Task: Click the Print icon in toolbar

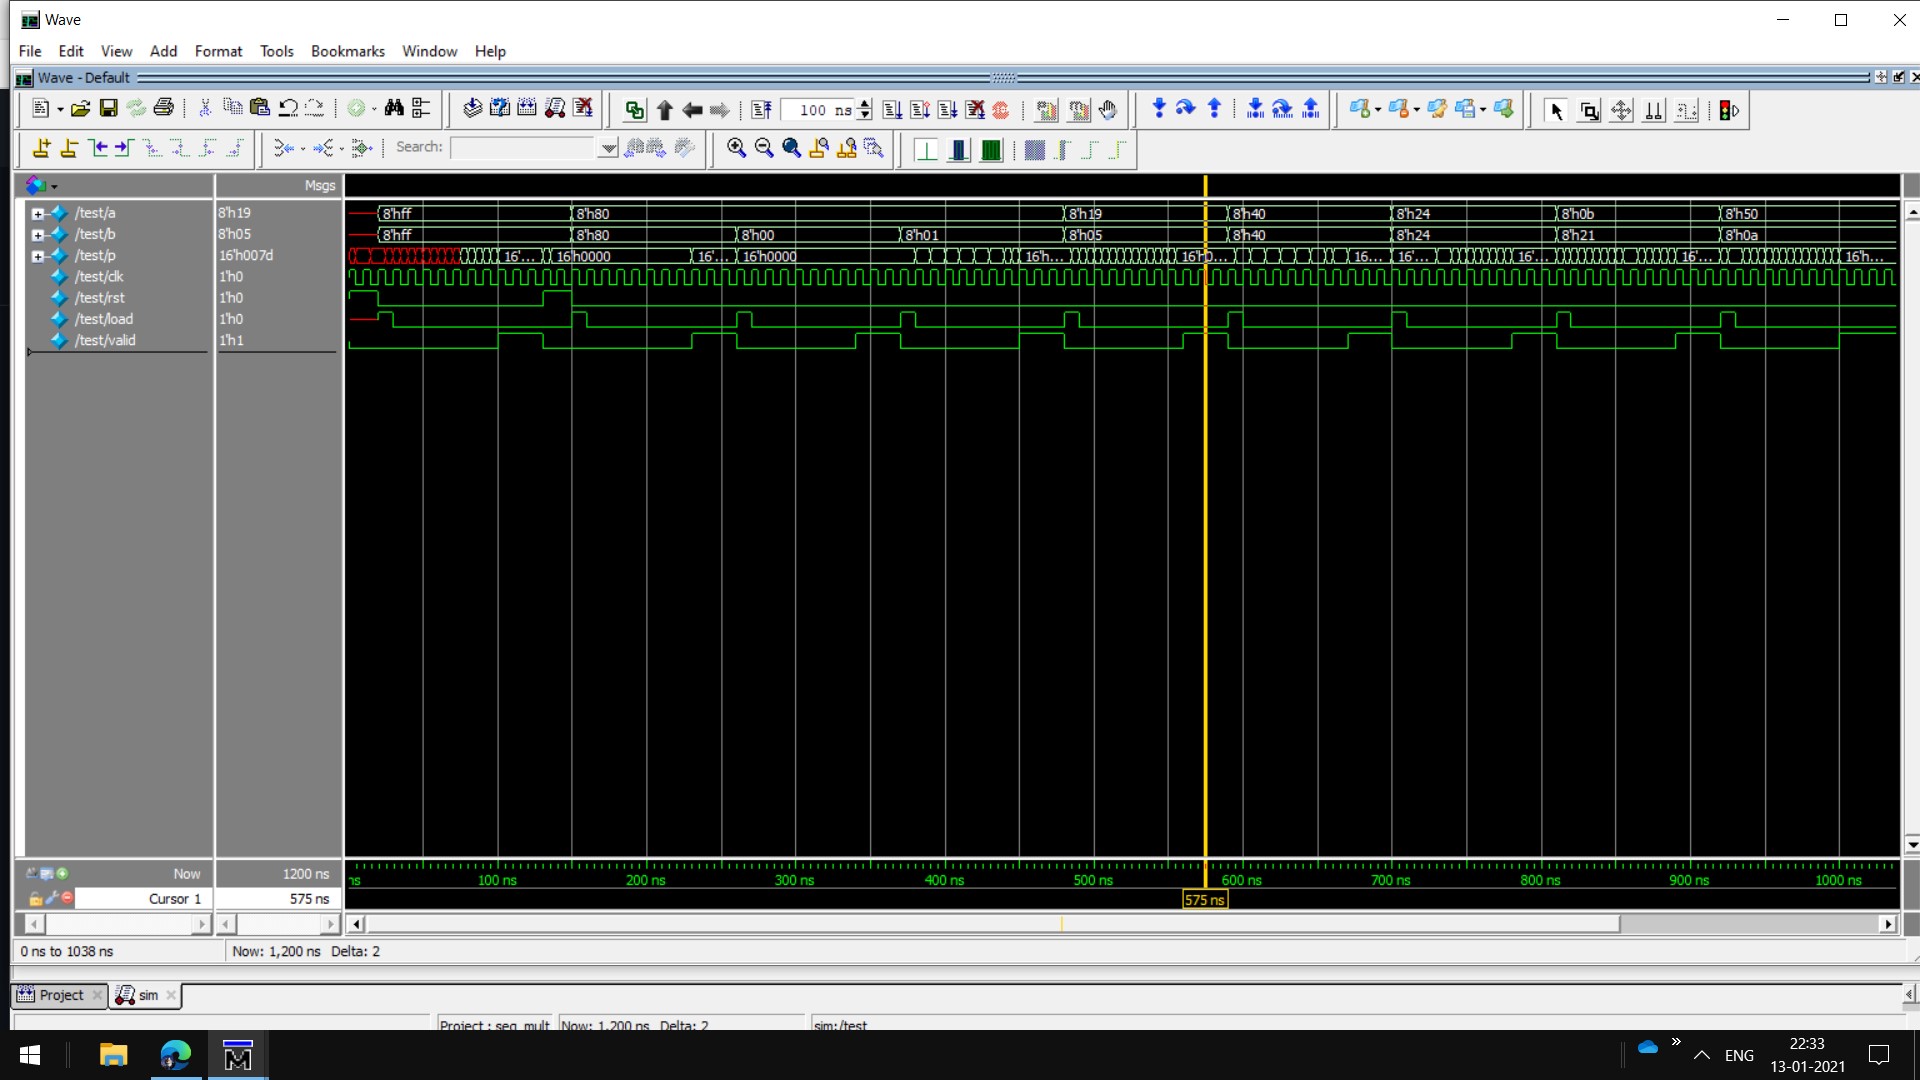Action: click(x=164, y=109)
